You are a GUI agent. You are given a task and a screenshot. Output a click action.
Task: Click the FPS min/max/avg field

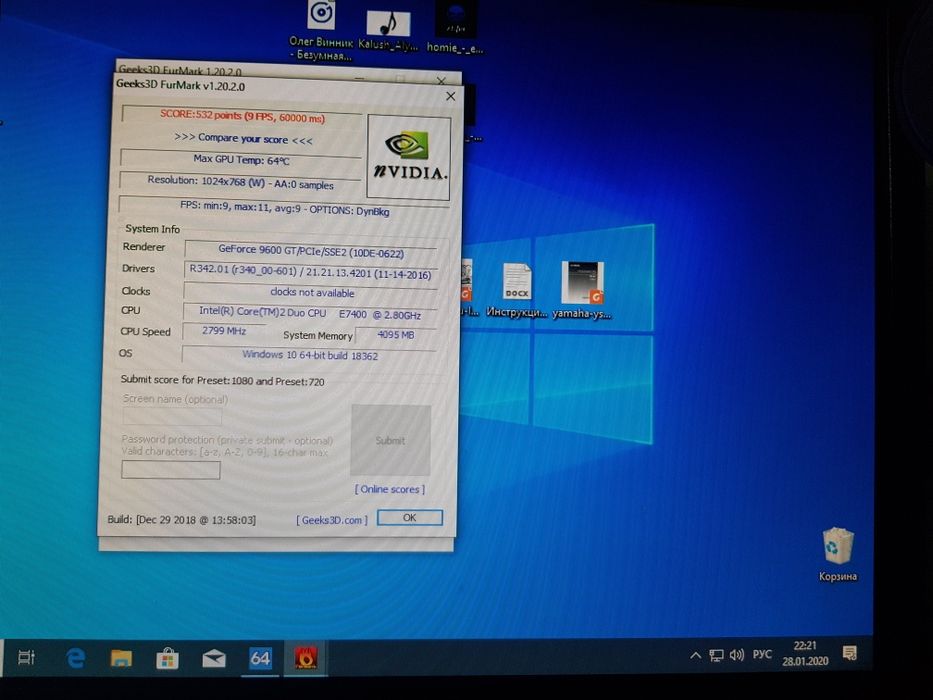pos(284,209)
